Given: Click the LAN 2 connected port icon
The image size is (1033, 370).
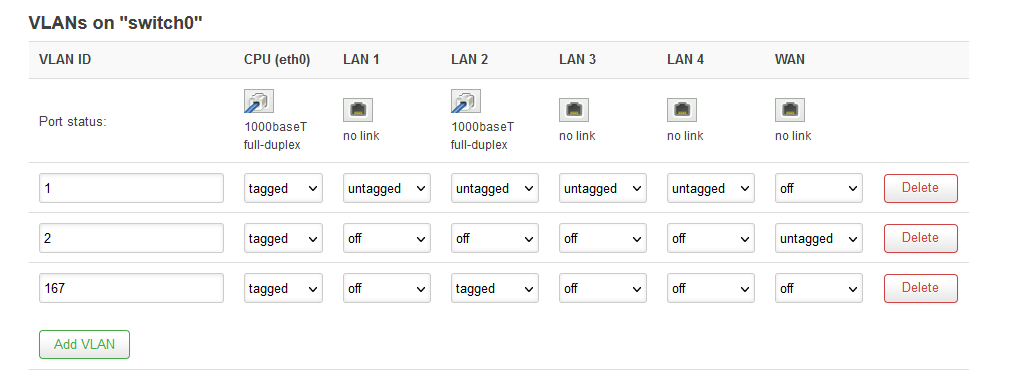Looking at the screenshot, I should coord(466,101).
